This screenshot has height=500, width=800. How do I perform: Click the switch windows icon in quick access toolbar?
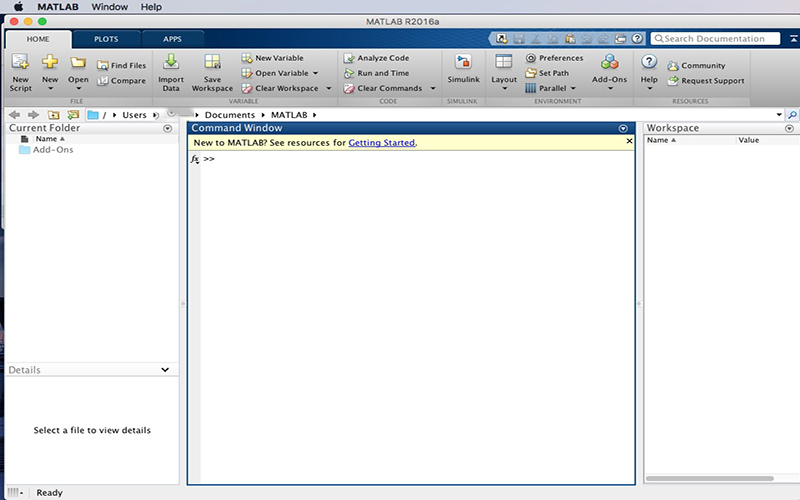620,39
